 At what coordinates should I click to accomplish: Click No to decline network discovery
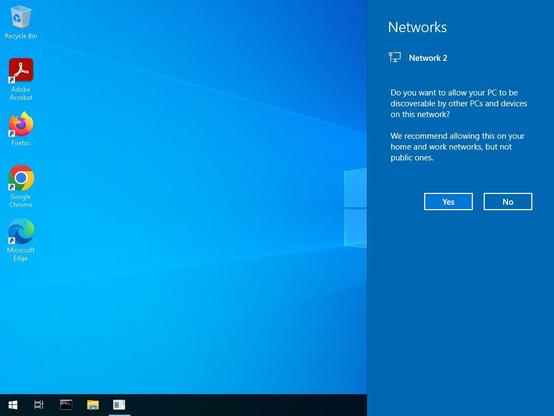(508, 201)
